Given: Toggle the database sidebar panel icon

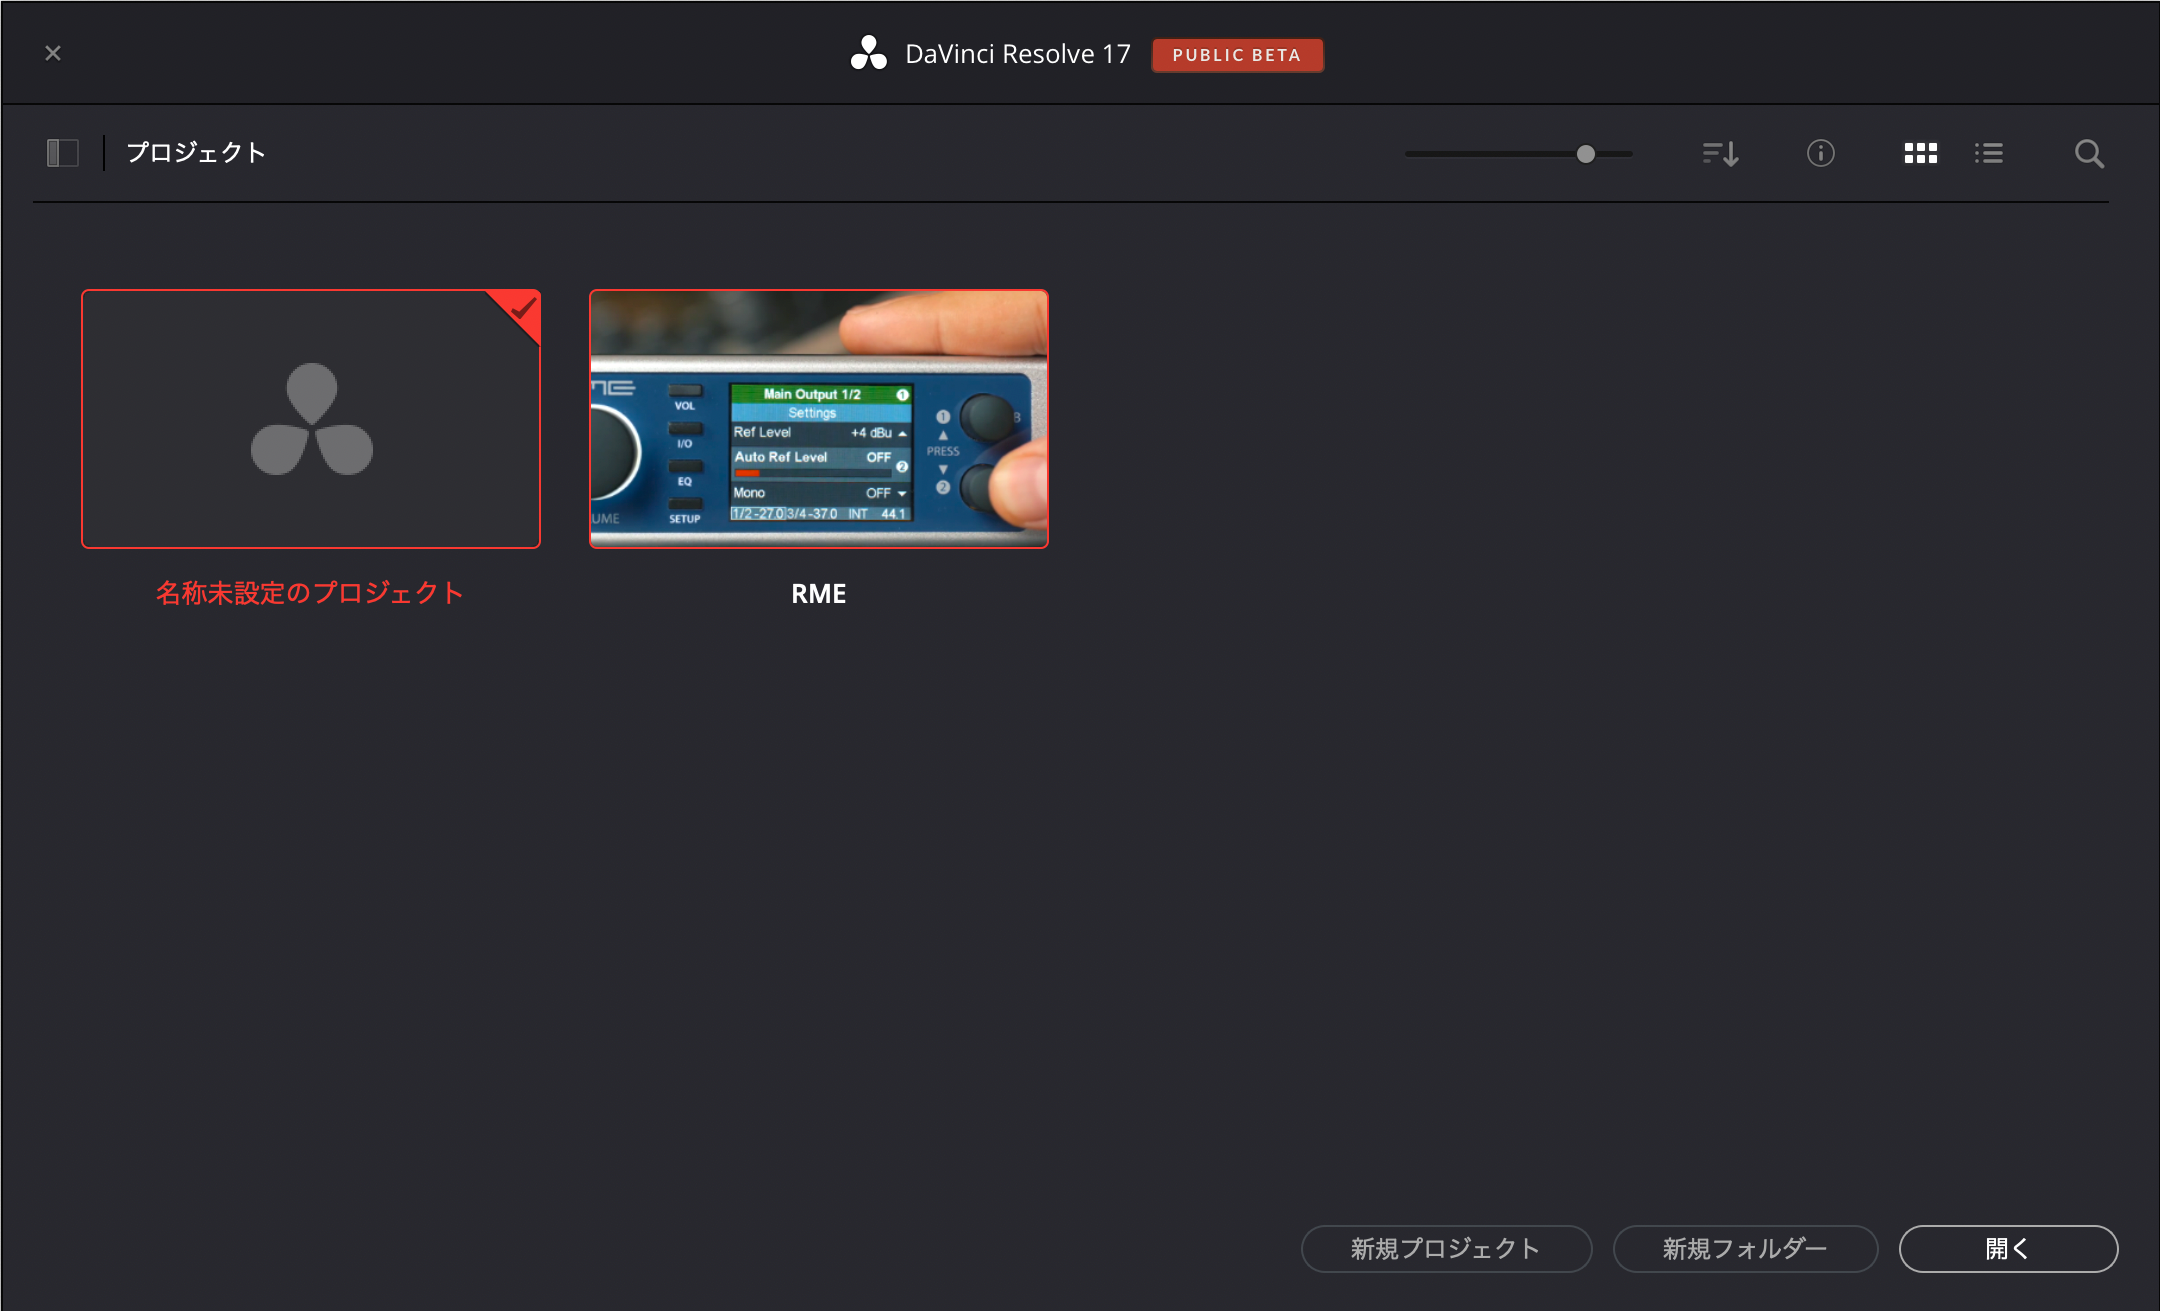Looking at the screenshot, I should coord(62,153).
